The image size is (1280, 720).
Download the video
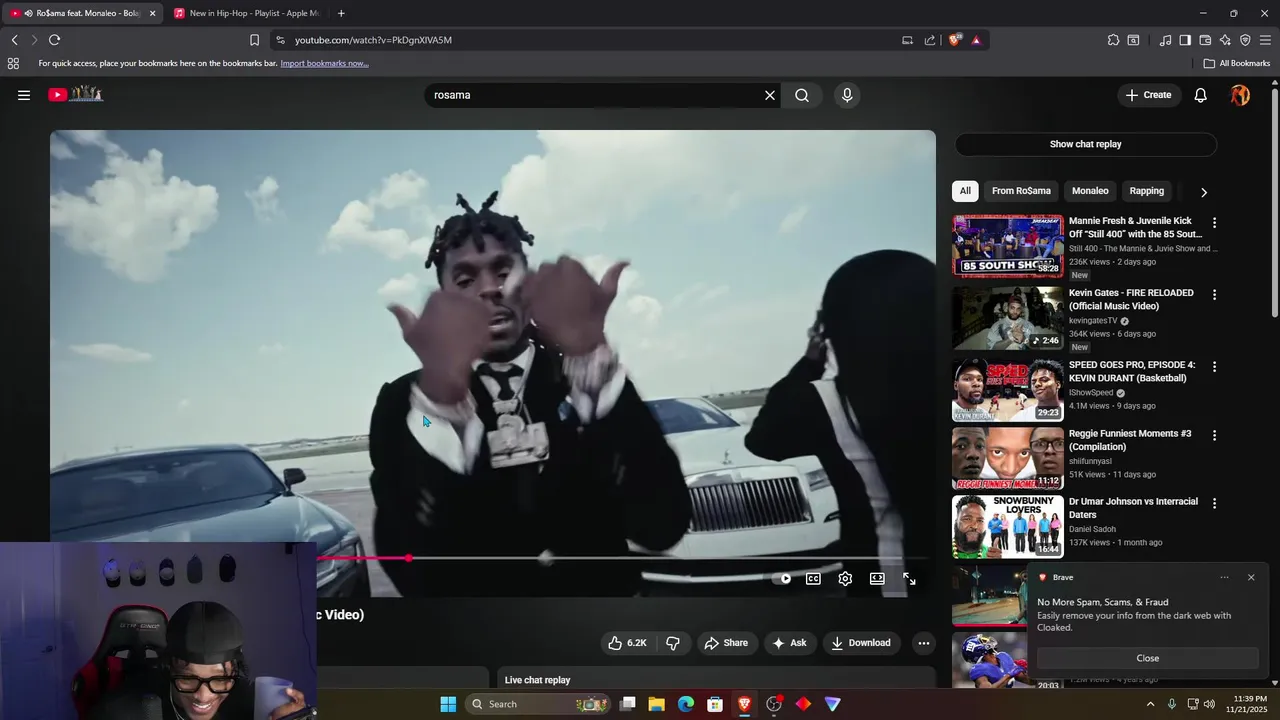pyautogui.click(x=861, y=643)
